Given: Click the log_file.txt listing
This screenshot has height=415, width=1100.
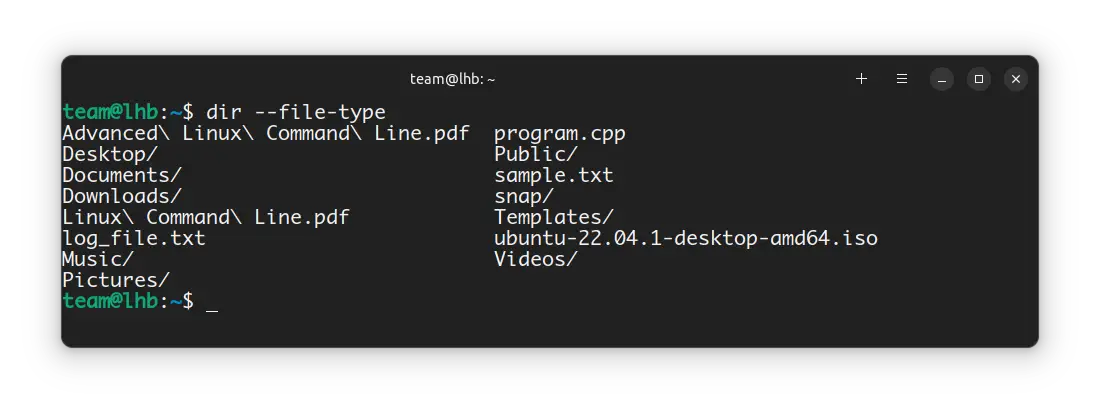Looking at the screenshot, I should 134,238.
